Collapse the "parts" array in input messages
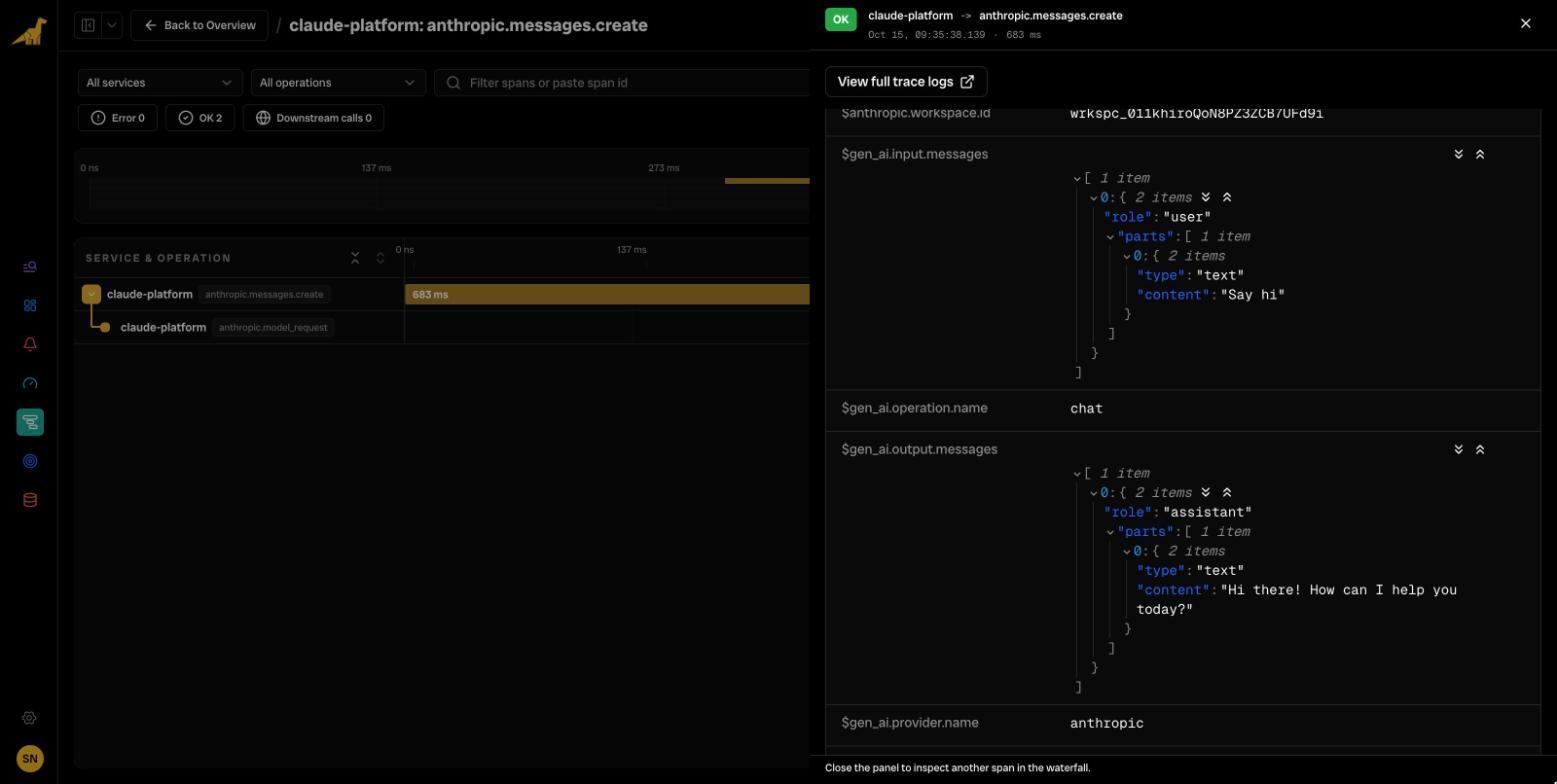 click(1110, 237)
